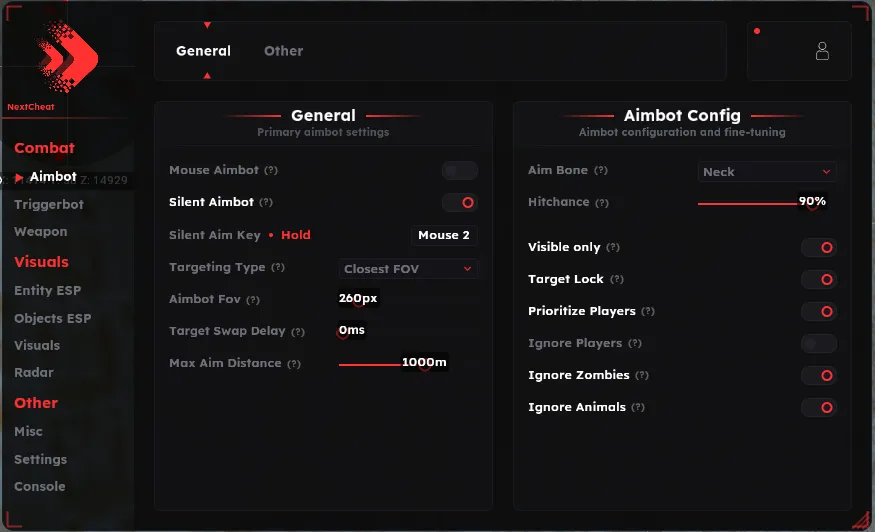Switch to the Other tab

[x=283, y=51]
